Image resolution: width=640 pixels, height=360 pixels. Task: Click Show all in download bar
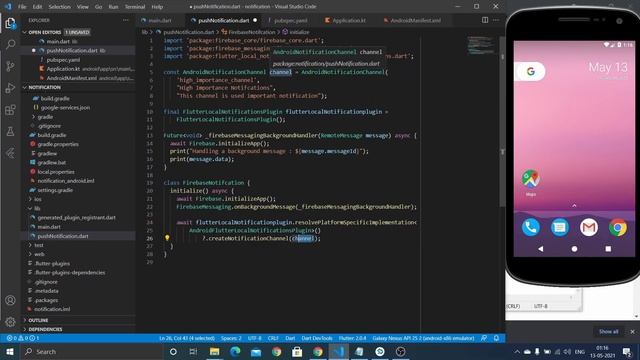pos(608,331)
